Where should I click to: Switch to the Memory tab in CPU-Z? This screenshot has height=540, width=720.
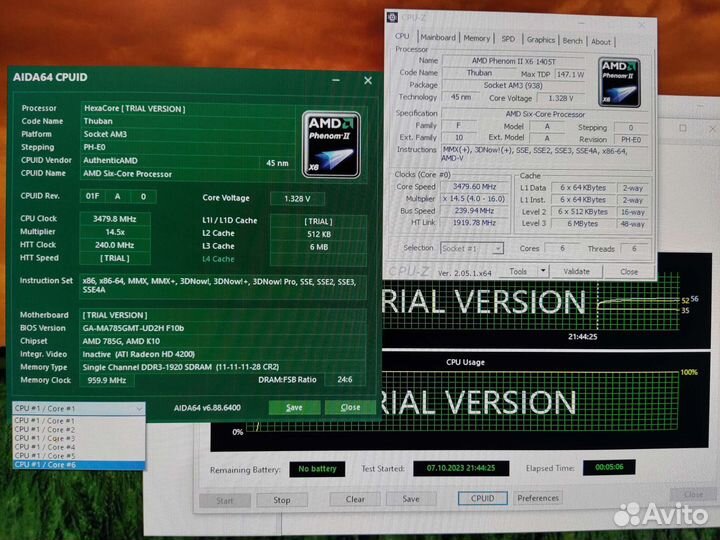[476, 39]
